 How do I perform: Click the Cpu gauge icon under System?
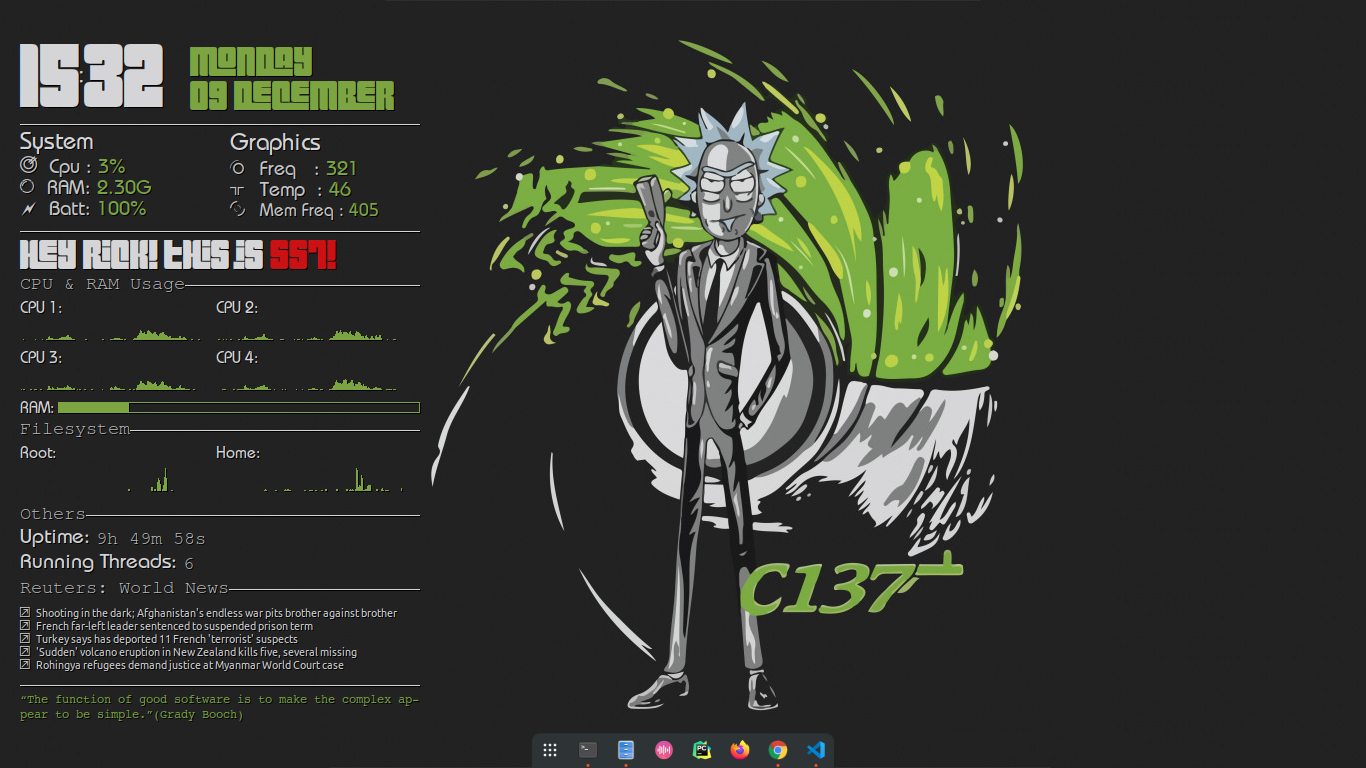28,165
